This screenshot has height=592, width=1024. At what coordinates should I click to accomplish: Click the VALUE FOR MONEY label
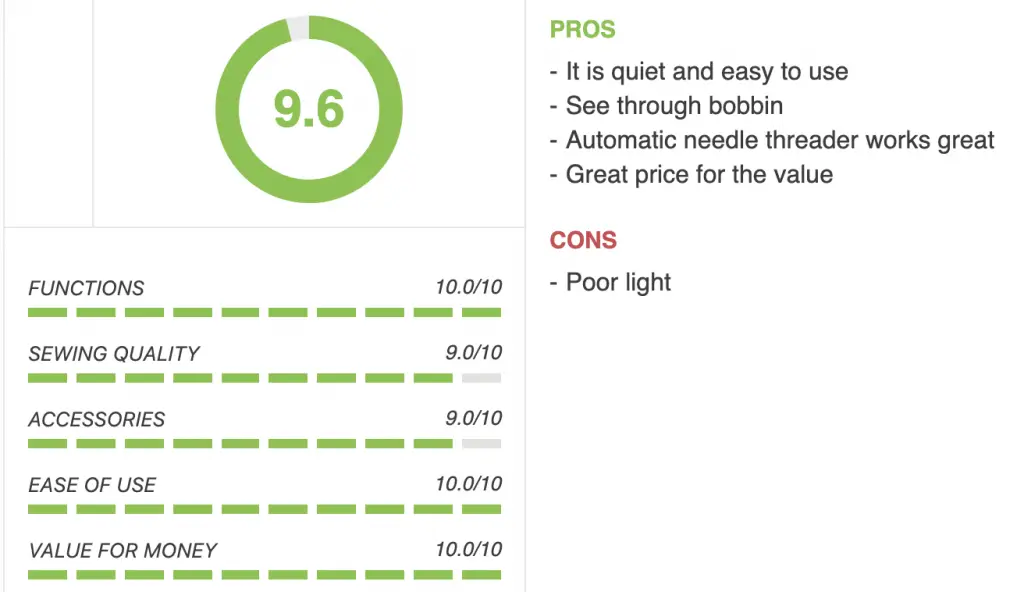tap(123, 551)
